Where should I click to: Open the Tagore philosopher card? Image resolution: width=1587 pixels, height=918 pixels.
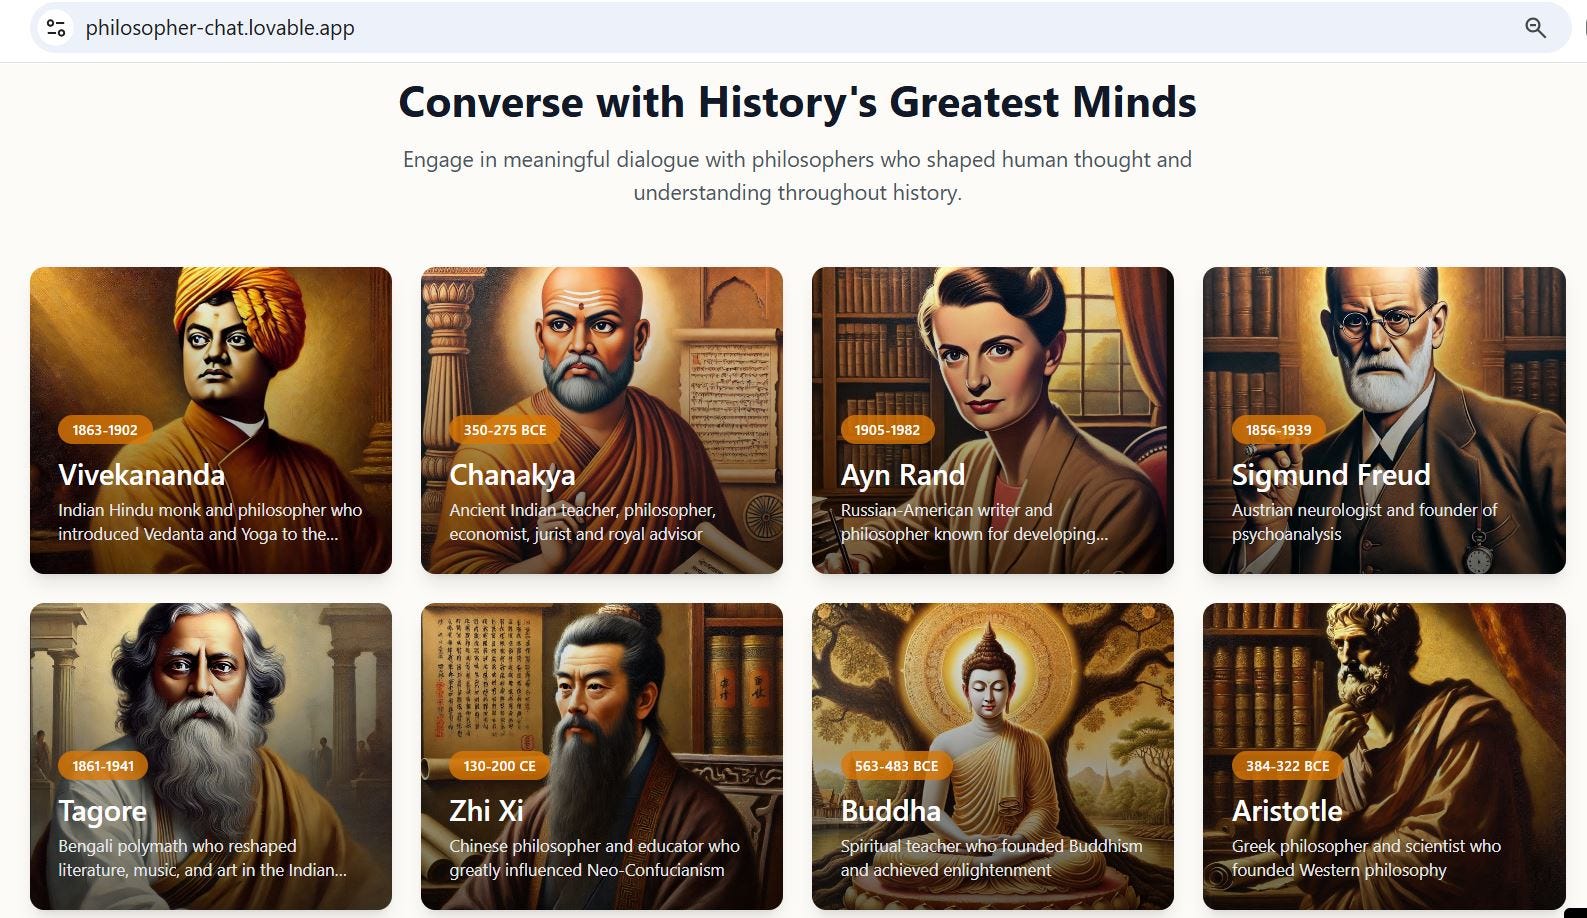(211, 756)
